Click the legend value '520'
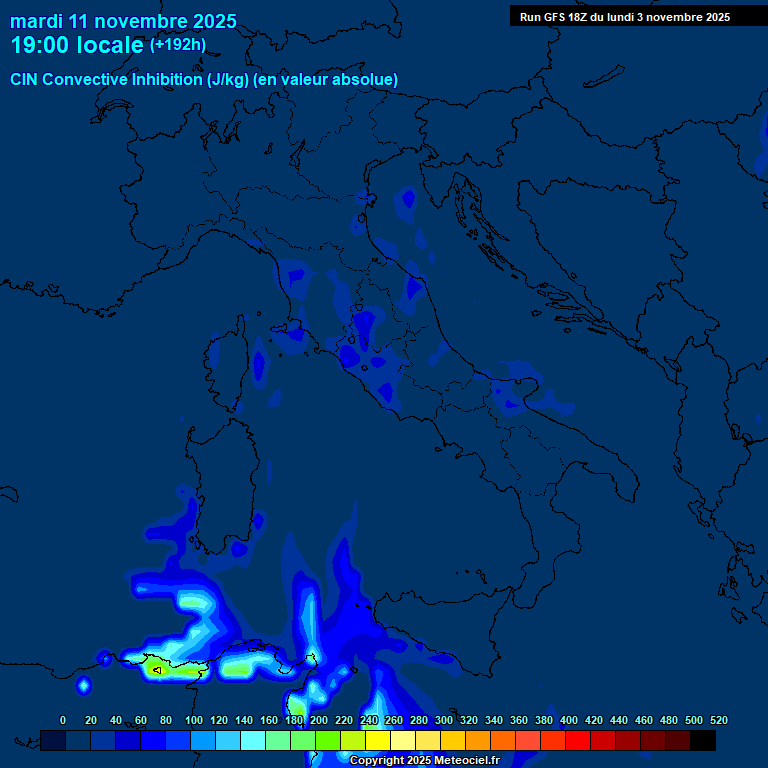 click(x=719, y=720)
